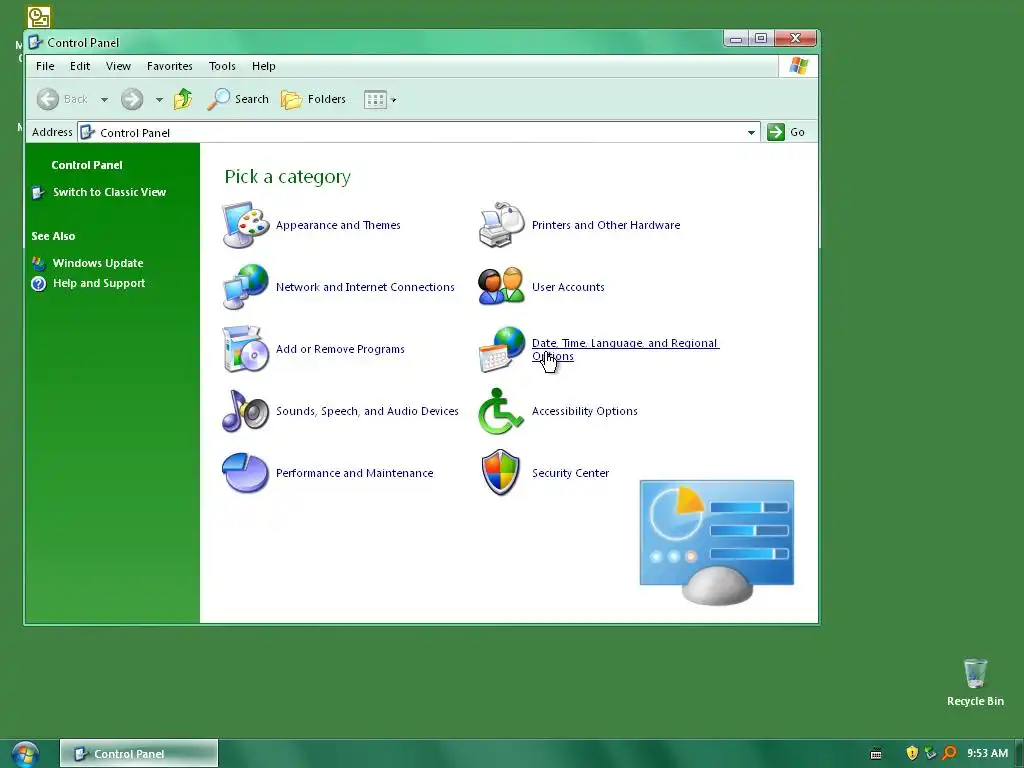Open User Accounts link

click(568, 287)
